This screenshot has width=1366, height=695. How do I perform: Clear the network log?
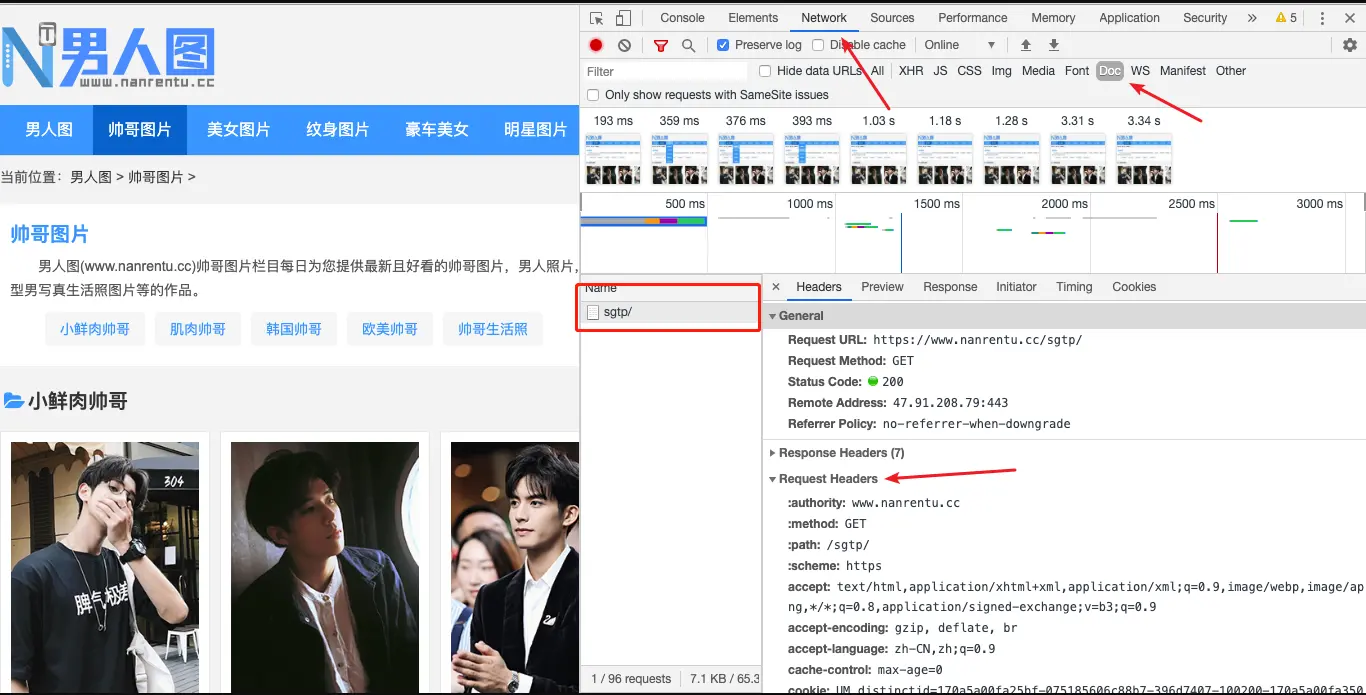tap(624, 45)
